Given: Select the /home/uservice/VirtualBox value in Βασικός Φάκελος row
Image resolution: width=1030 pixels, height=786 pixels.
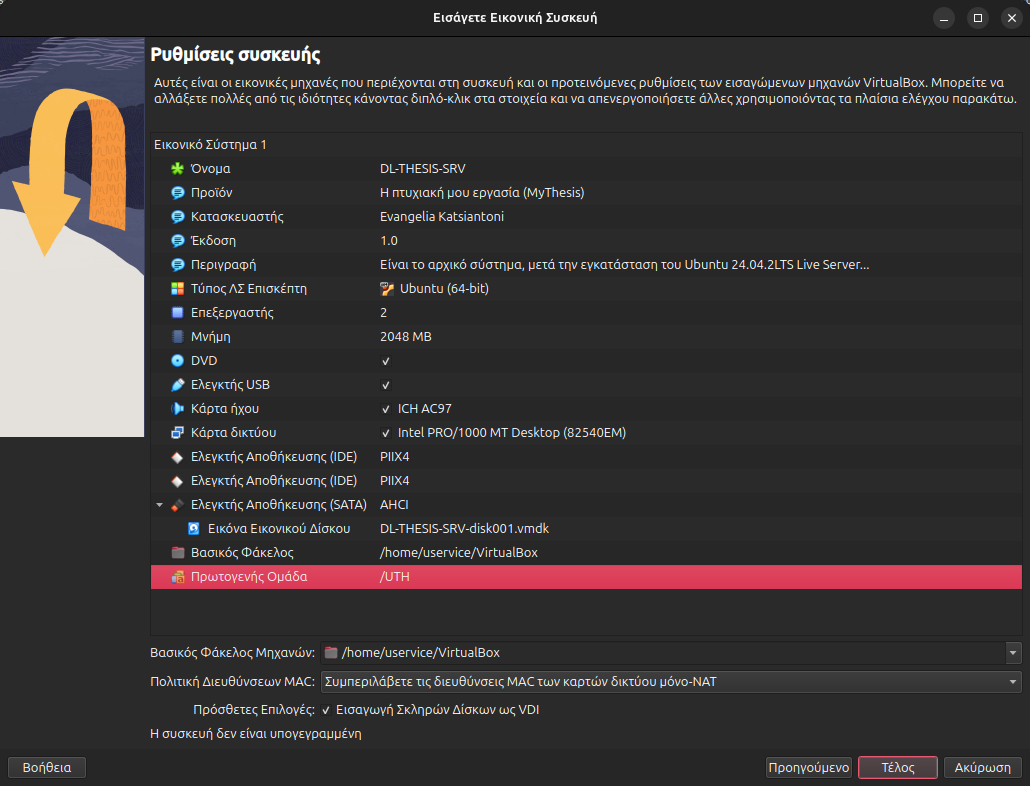Looking at the screenshot, I should [459, 553].
